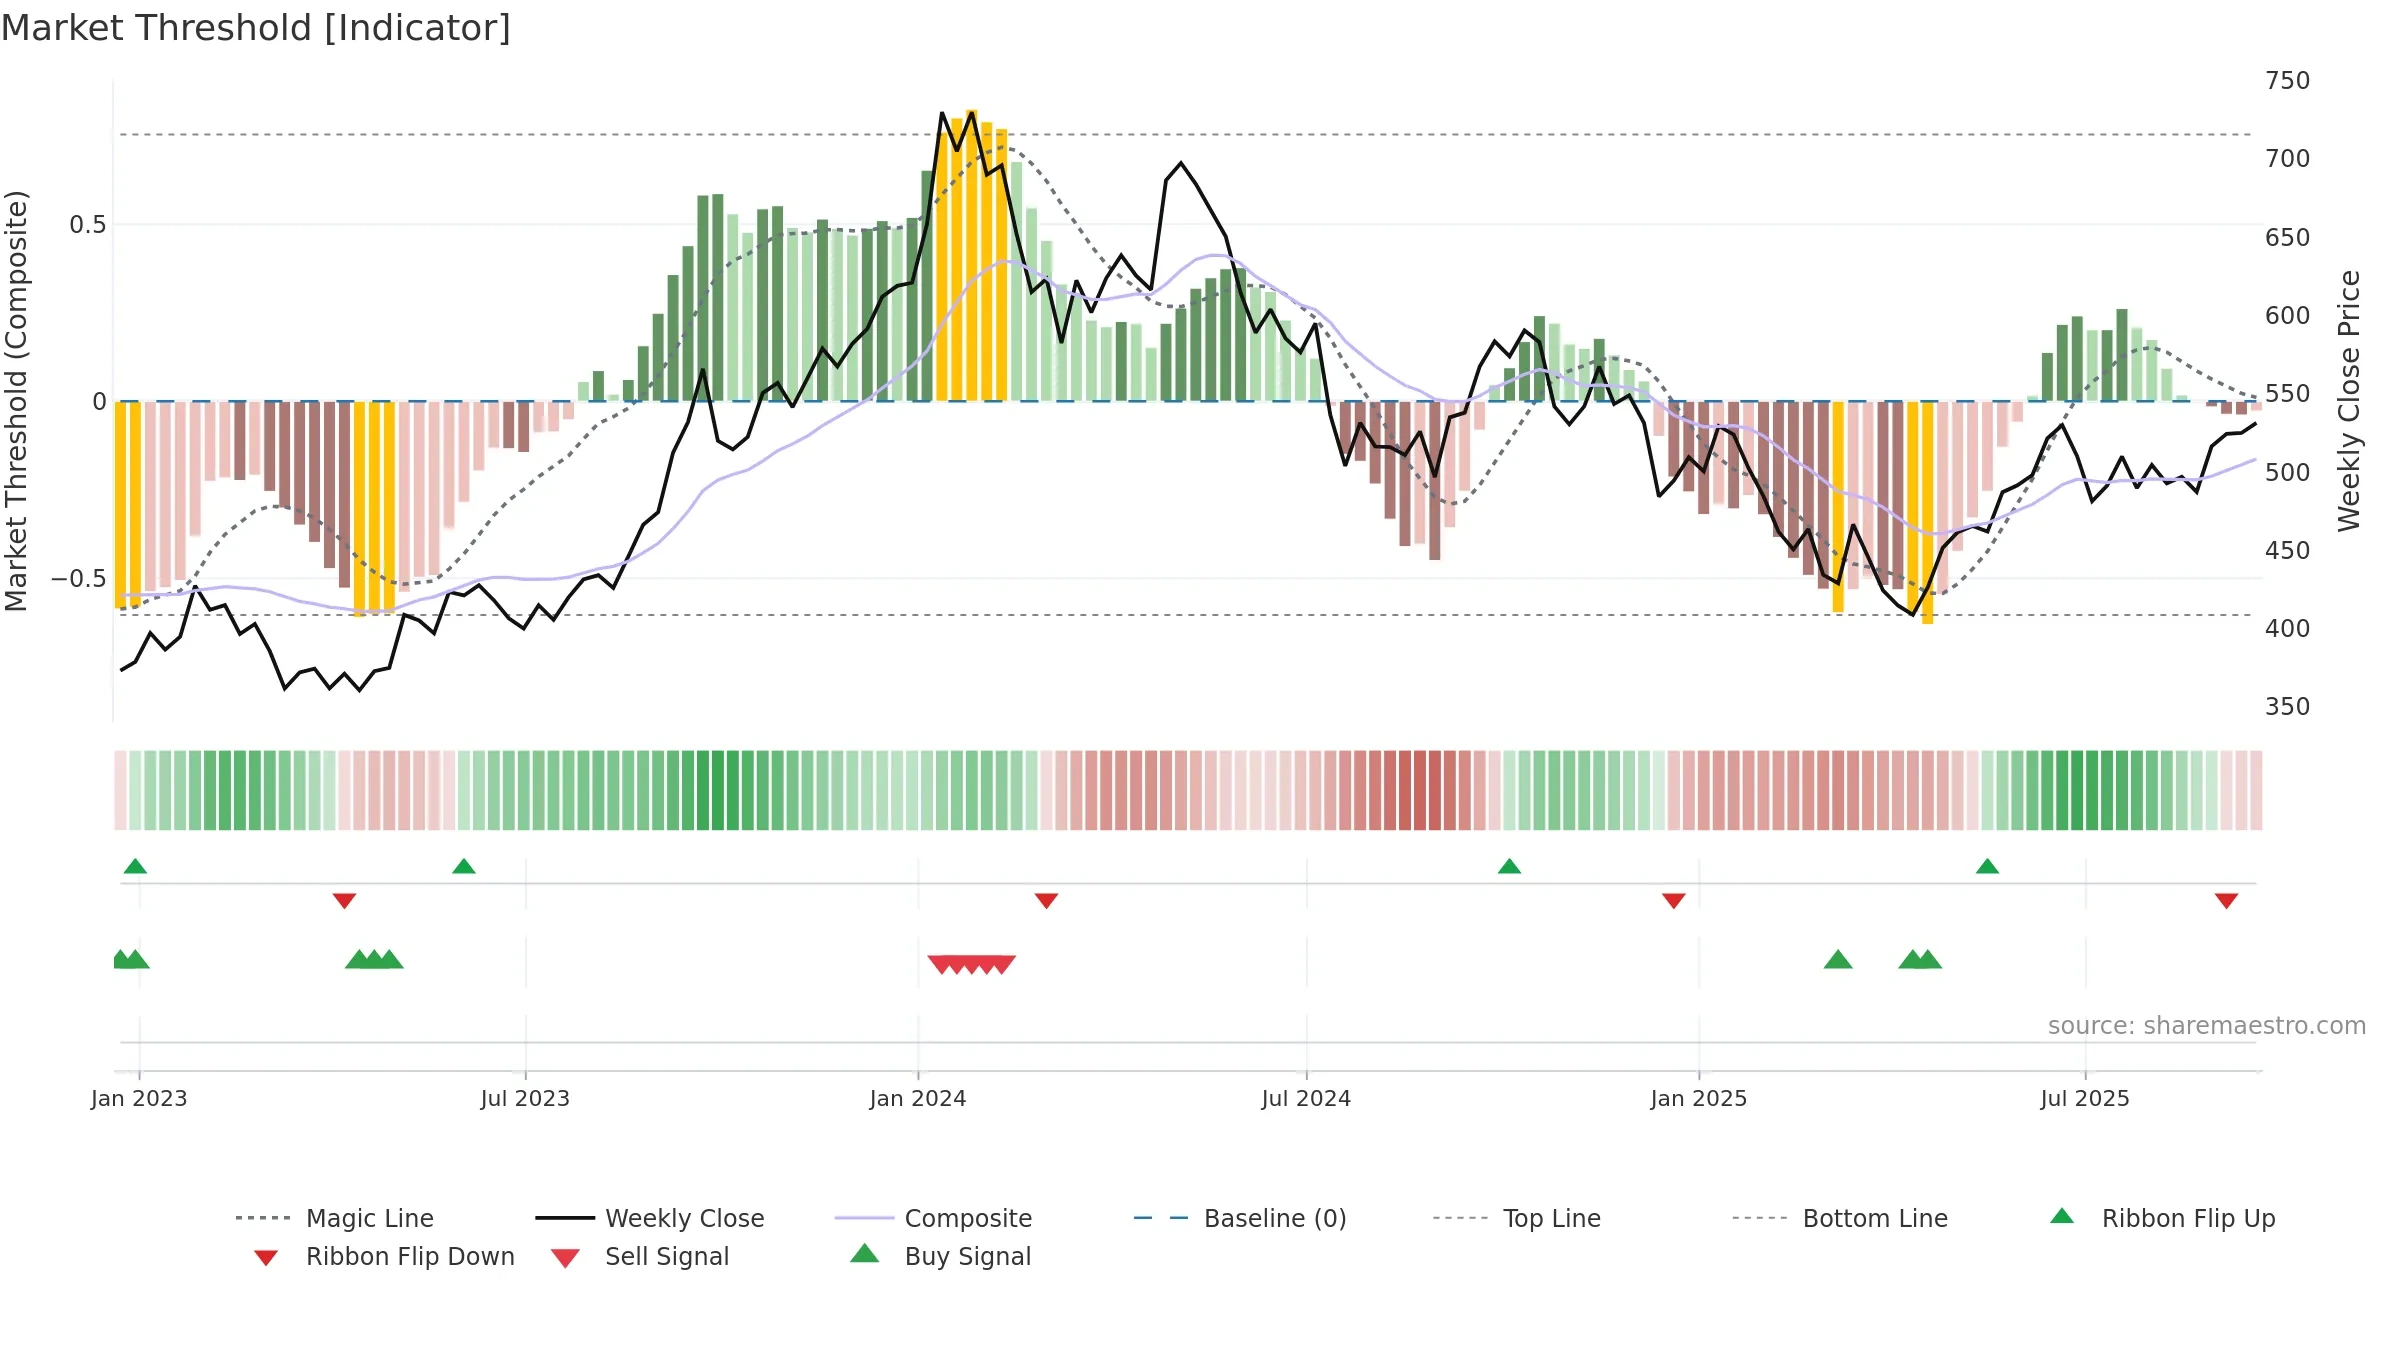
Task: Click the ribbon flip up marker before Jul 2023
Action: (464, 866)
